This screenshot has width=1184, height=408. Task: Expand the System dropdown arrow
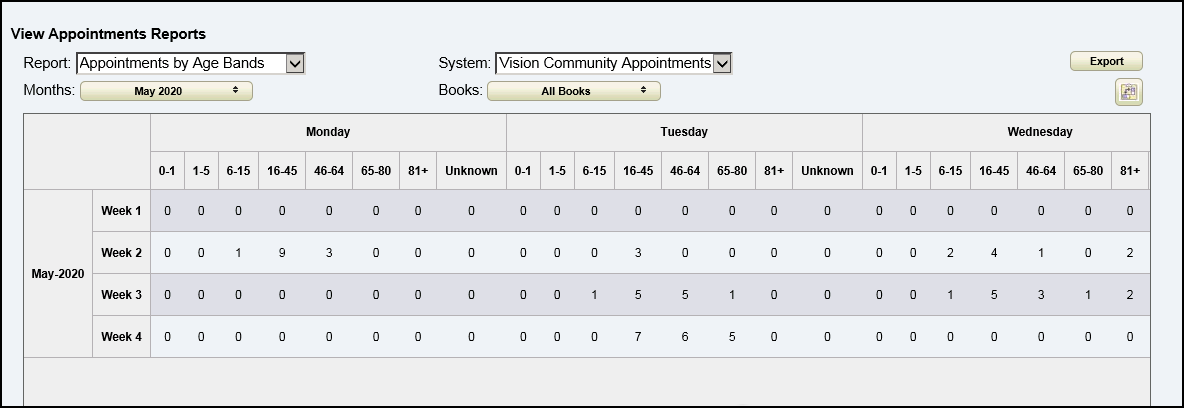pos(723,63)
